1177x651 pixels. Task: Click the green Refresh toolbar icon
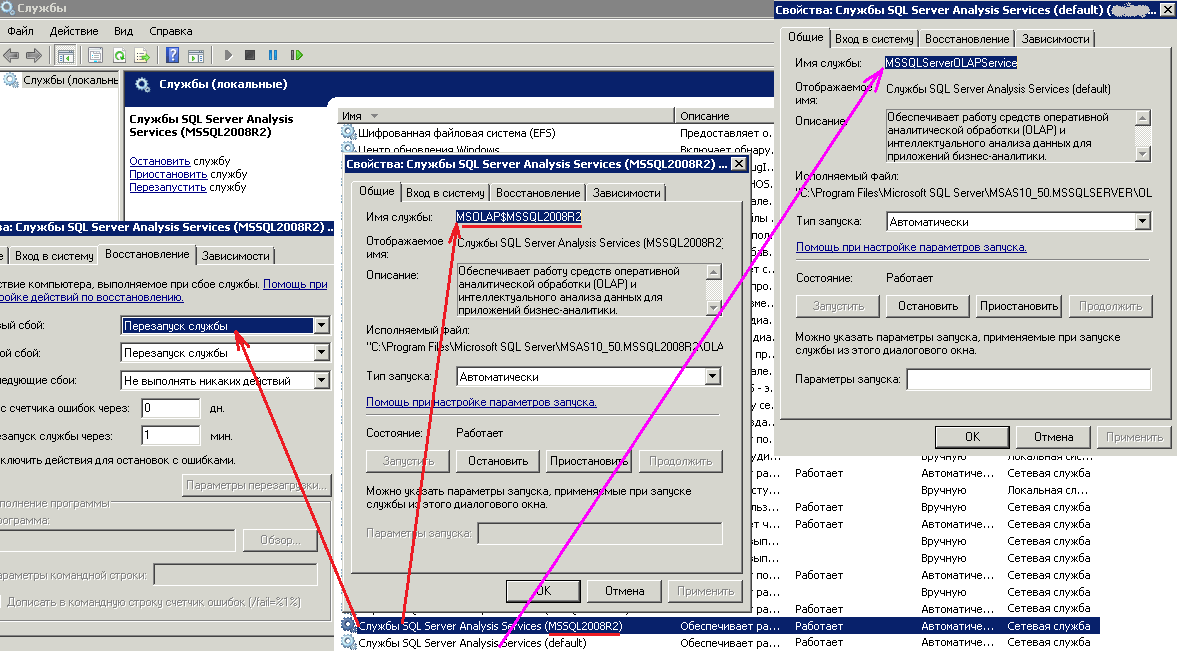pyautogui.click(x=119, y=55)
